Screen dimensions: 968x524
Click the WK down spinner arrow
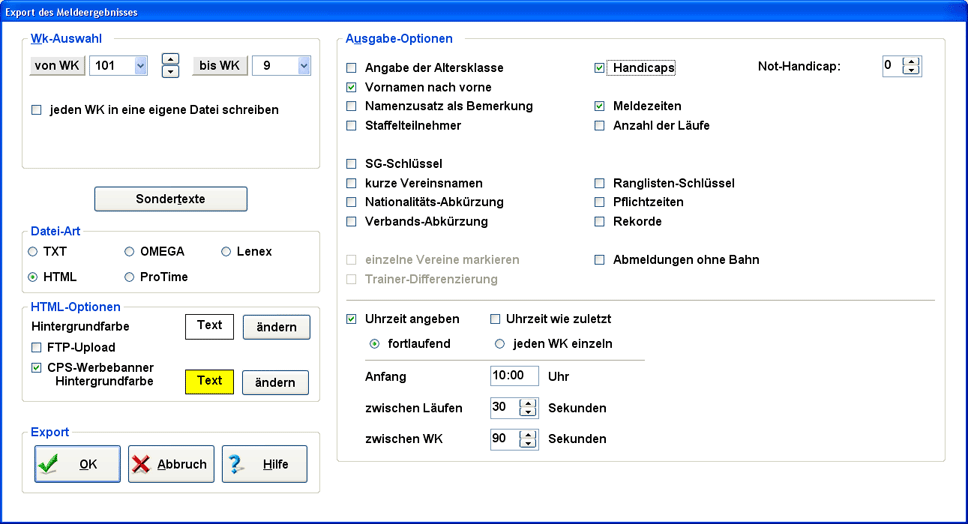point(170,72)
